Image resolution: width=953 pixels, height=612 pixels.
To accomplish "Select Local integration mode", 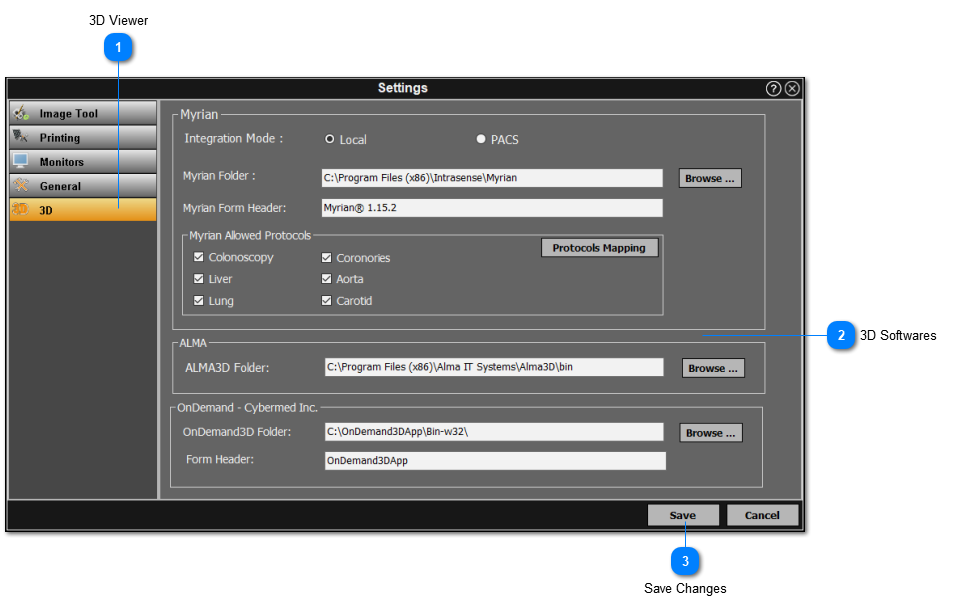I will point(329,139).
